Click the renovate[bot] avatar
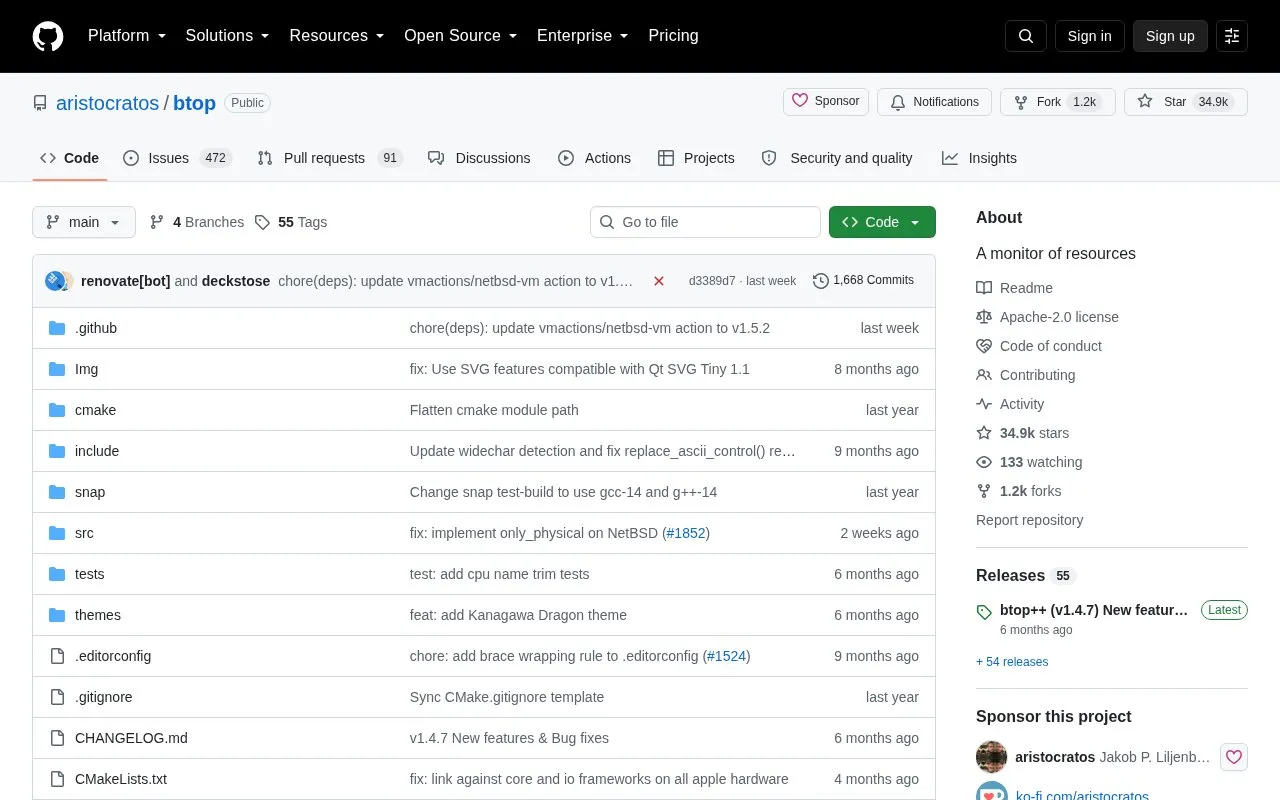The image size is (1280, 800). [x=56, y=281]
